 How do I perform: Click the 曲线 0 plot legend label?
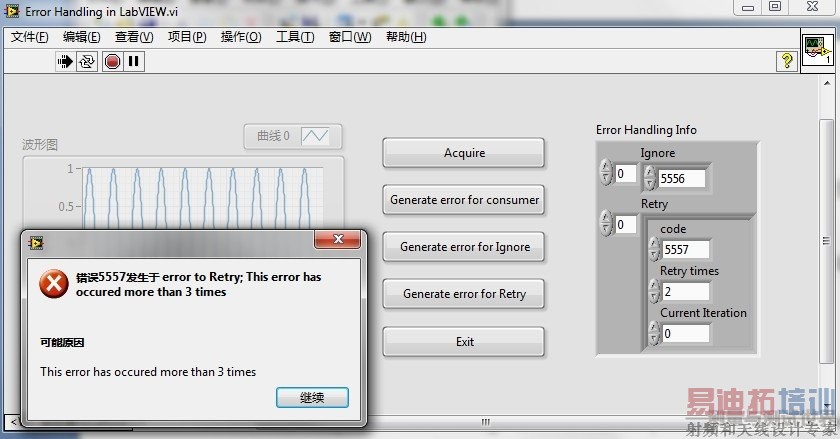273,136
